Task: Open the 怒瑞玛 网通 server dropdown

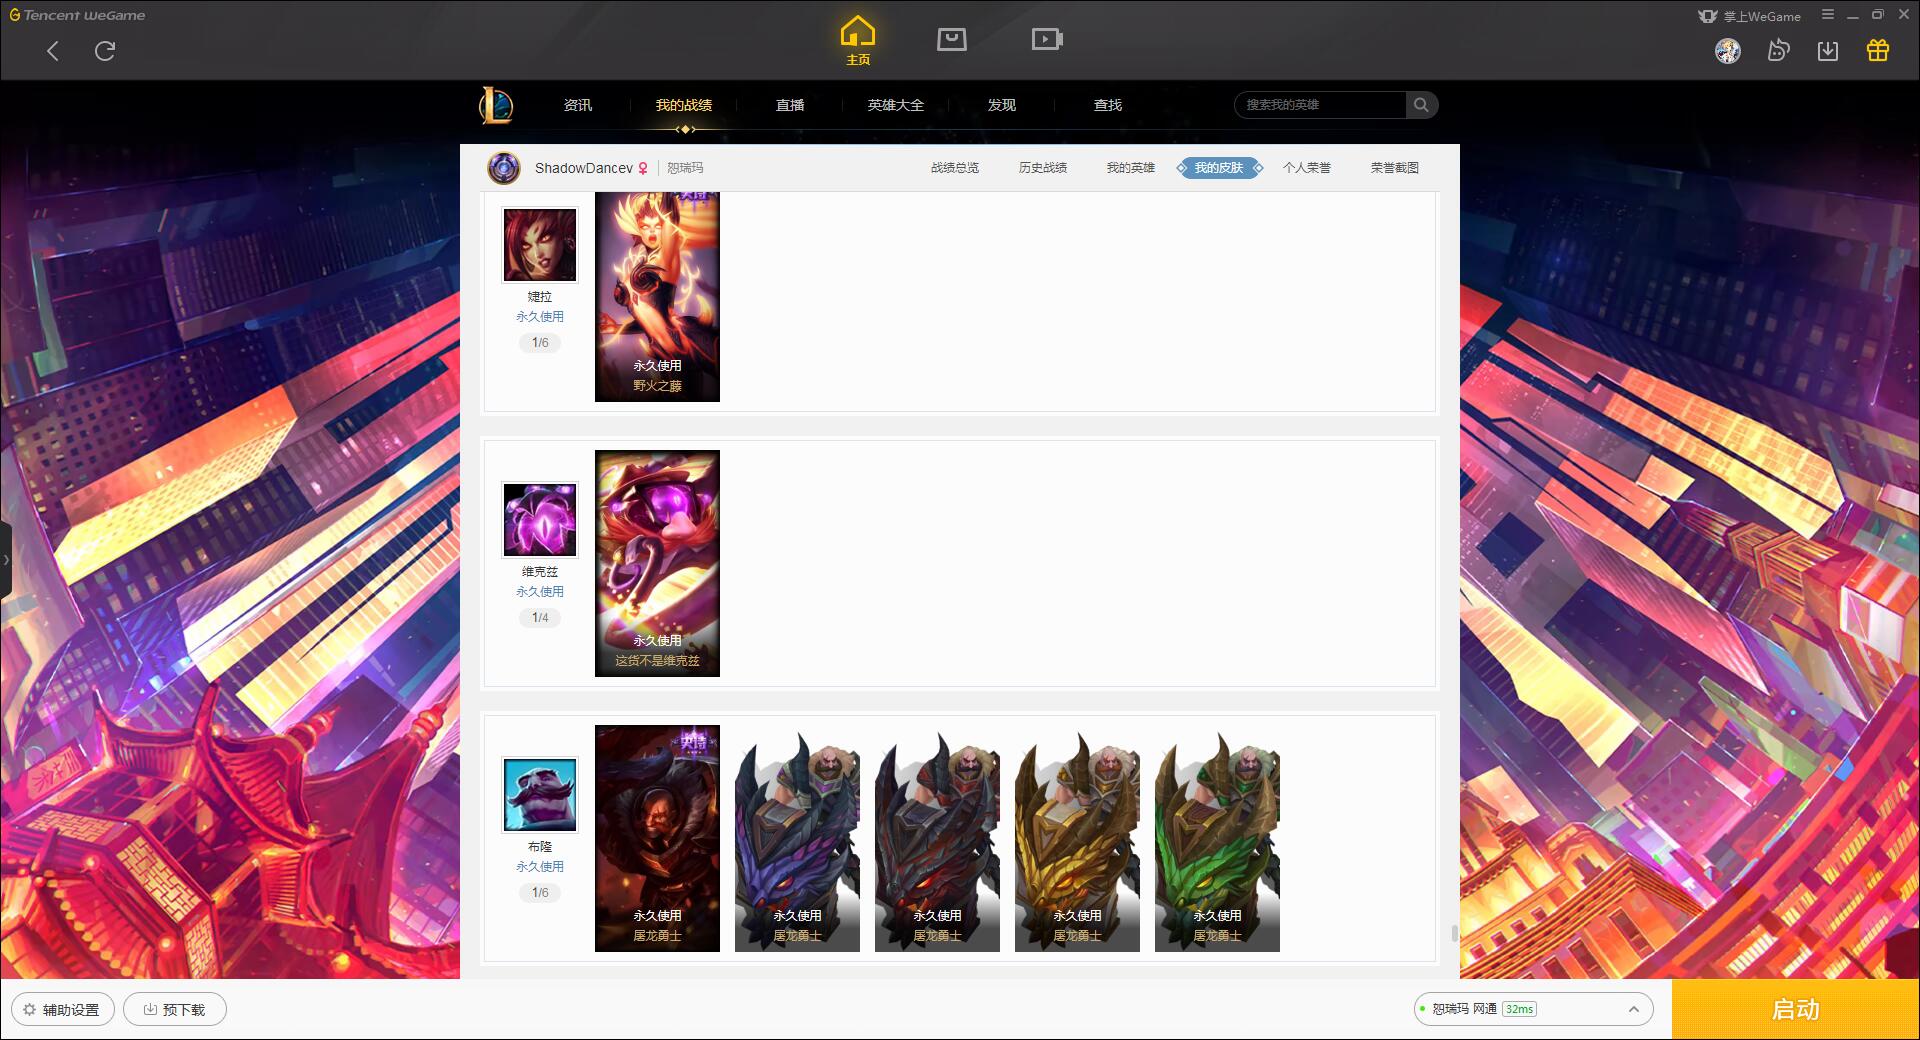Action: pos(1533,1009)
